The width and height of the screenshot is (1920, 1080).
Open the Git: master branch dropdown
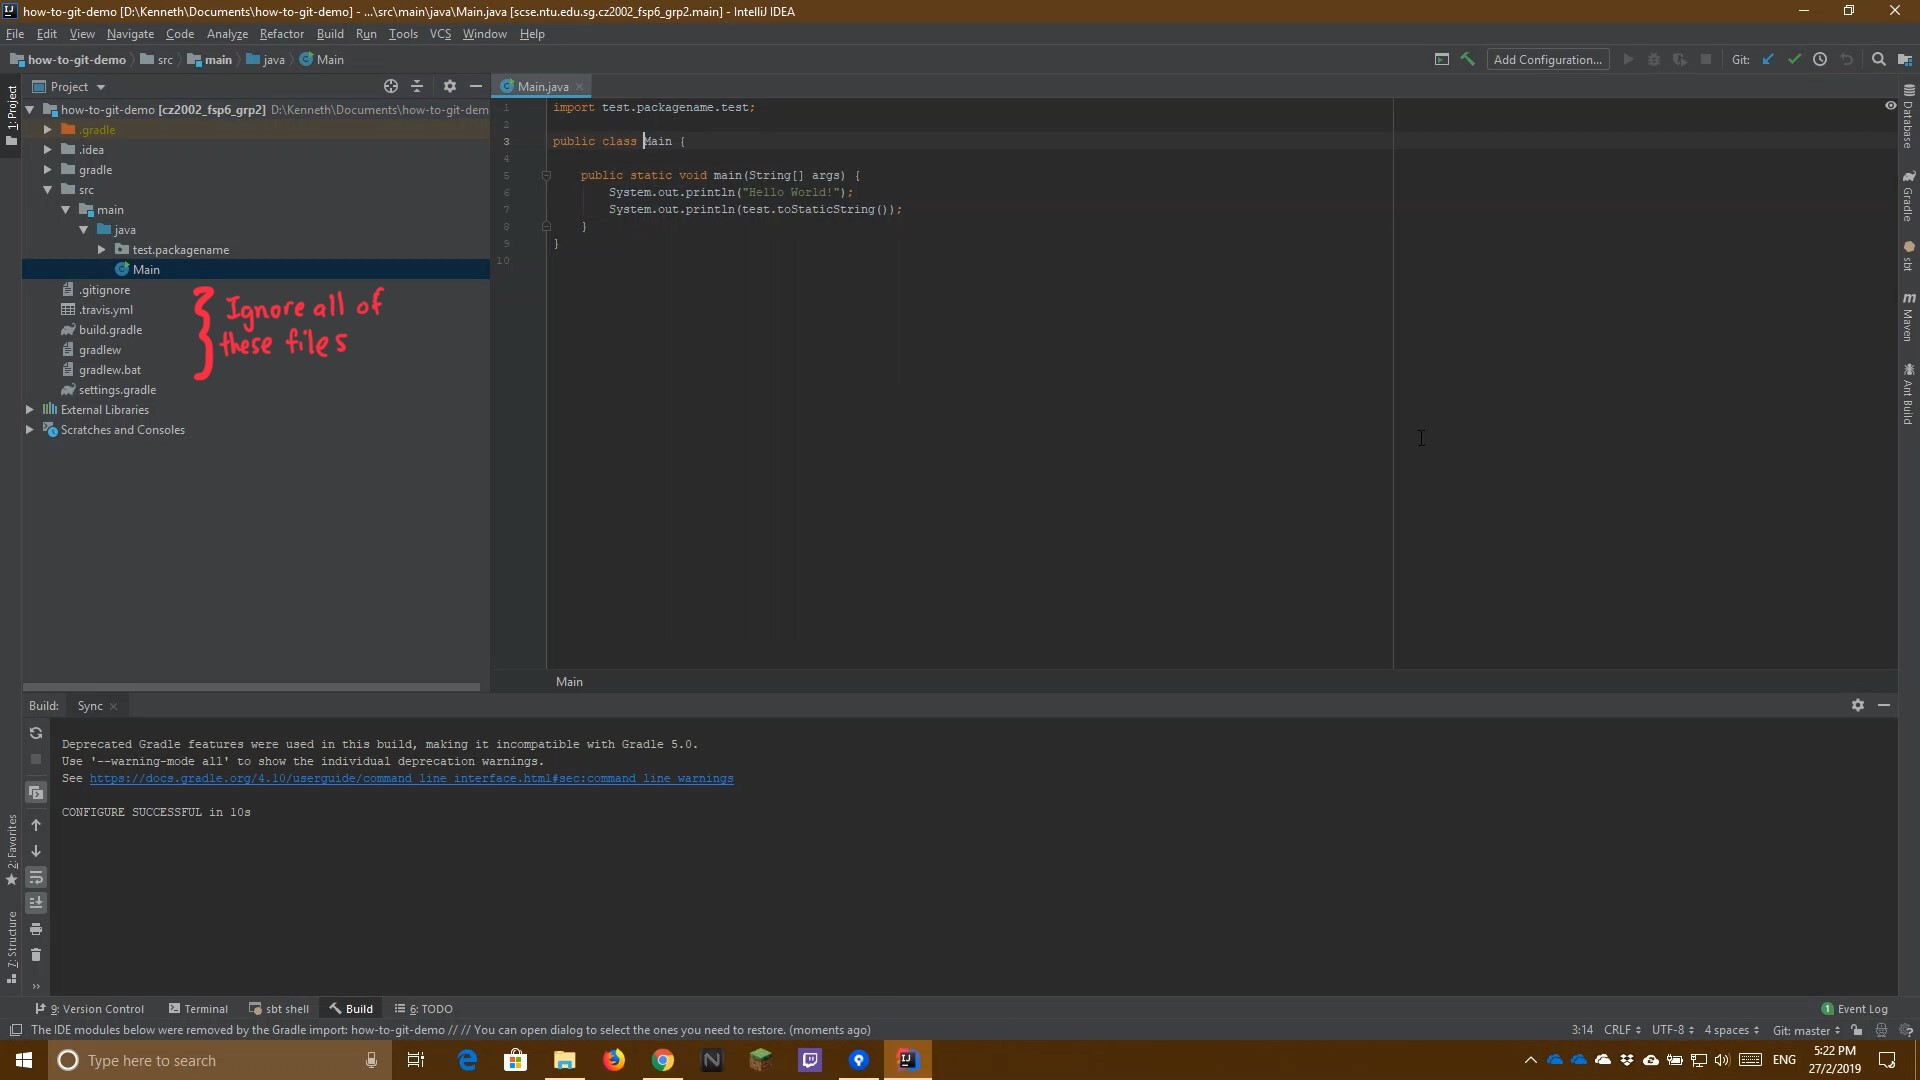tap(1806, 1030)
